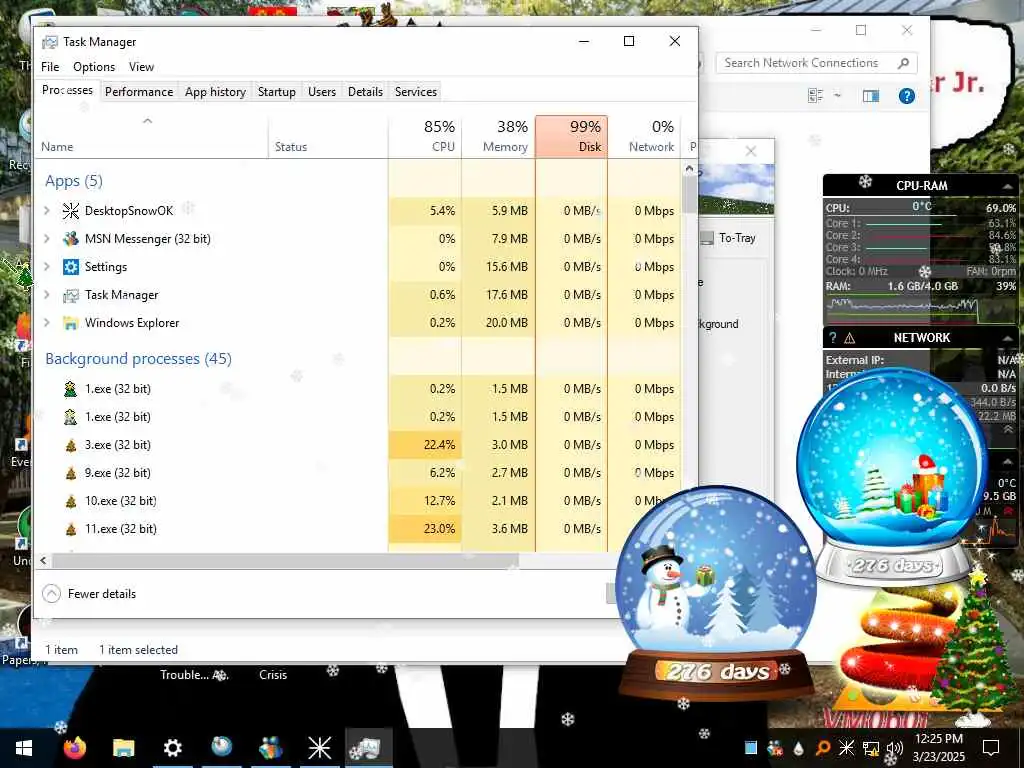The image size is (1024, 768).
Task: Click the 11.exe process icon
Action: 71,530
